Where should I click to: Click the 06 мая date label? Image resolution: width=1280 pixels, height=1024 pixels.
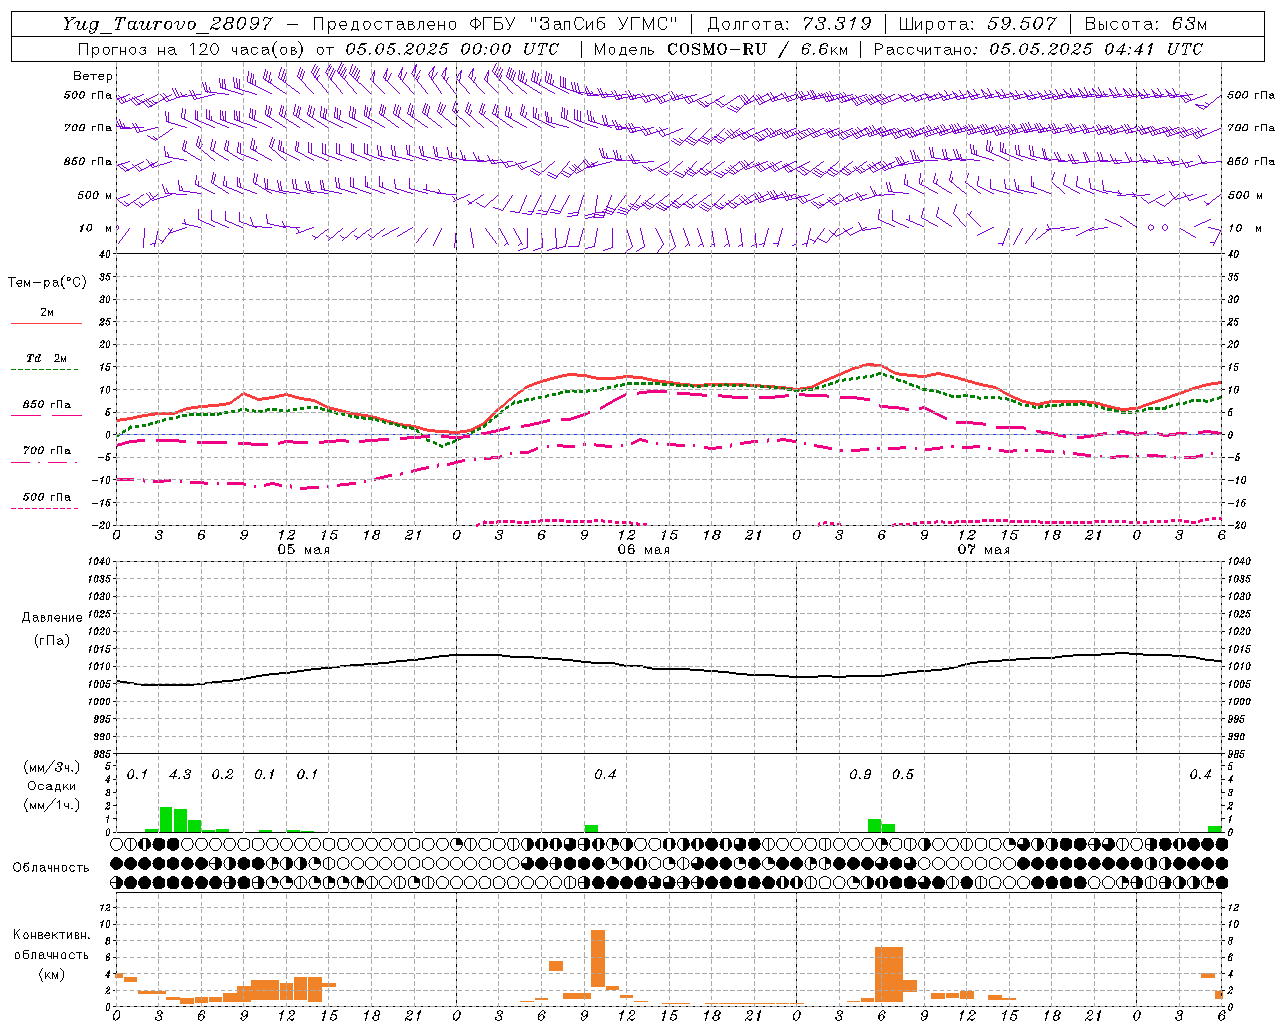coord(643,550)
